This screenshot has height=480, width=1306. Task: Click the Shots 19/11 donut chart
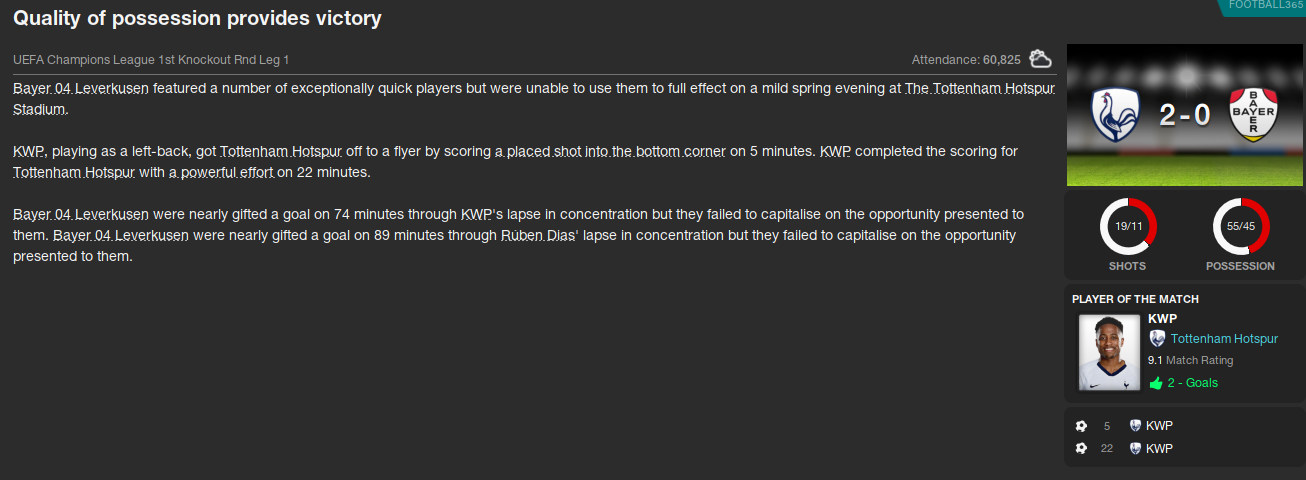click(1128, 227)
